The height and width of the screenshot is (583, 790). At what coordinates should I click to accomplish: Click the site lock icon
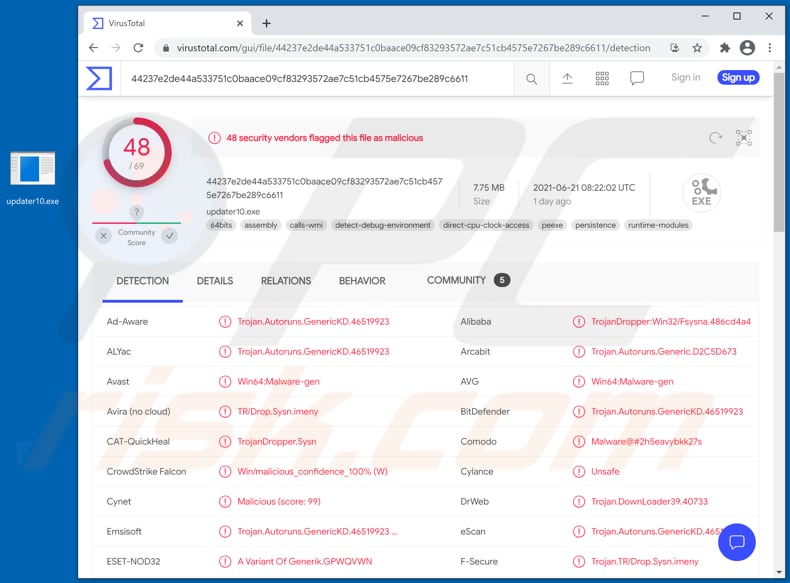[165, 48]
